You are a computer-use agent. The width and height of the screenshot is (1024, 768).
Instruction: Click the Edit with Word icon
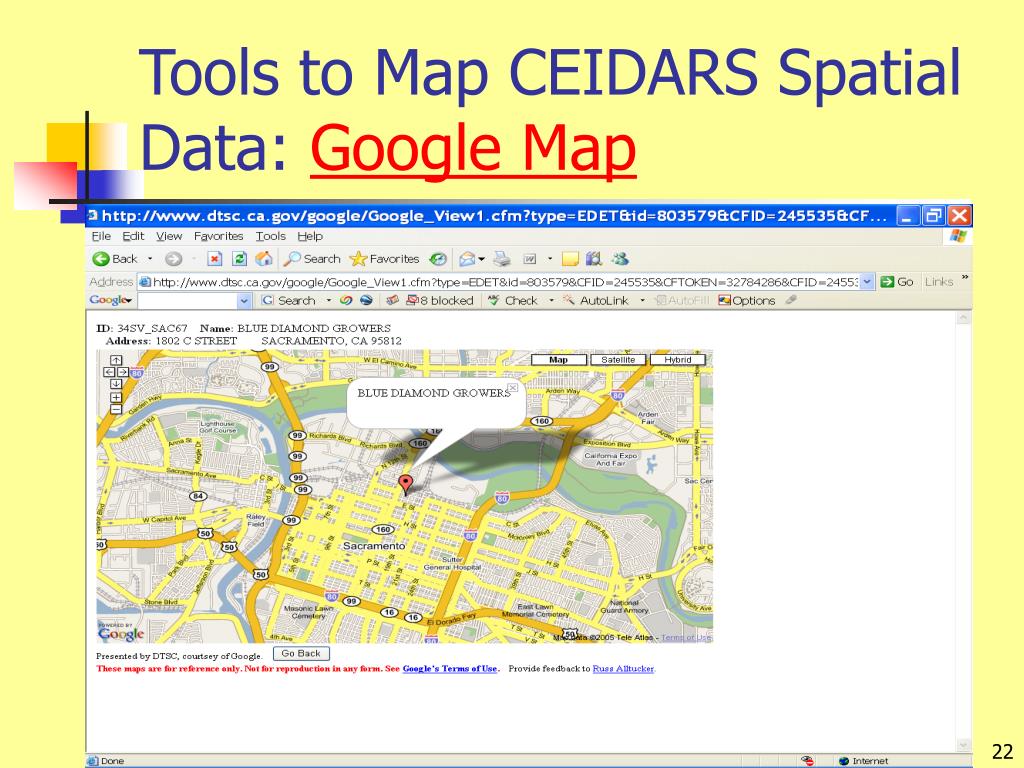(x=530, y=259)
